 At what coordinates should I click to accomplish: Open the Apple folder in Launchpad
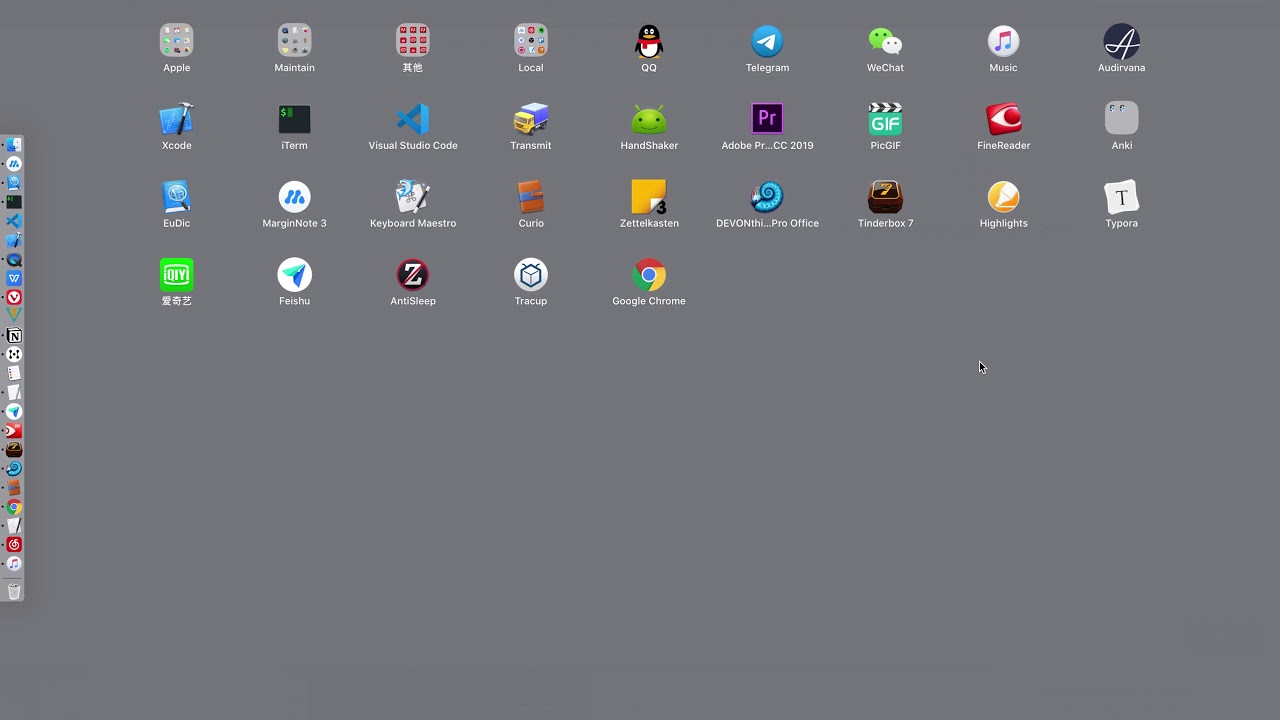[x=176, y=41]
